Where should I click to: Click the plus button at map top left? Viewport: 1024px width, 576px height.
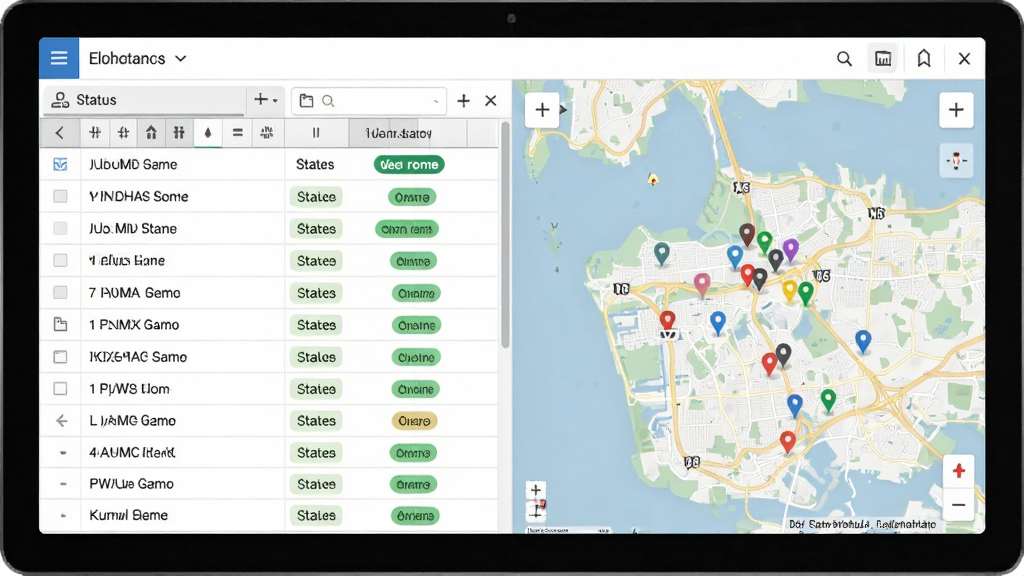click(x=542, y=110)
